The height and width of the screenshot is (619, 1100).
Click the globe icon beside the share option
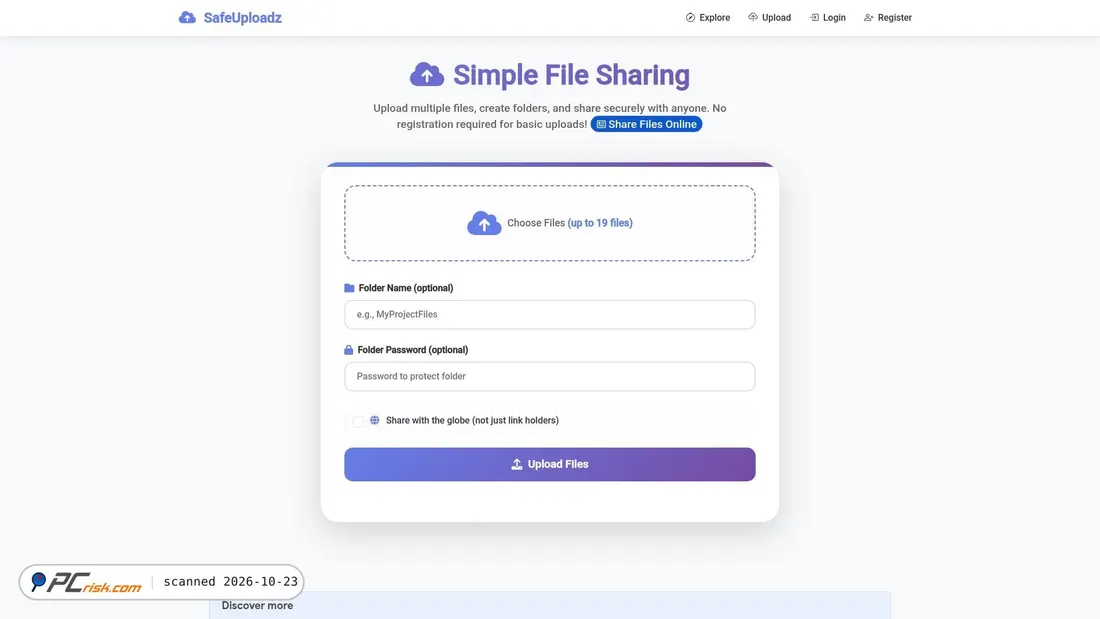click(375, 420)
